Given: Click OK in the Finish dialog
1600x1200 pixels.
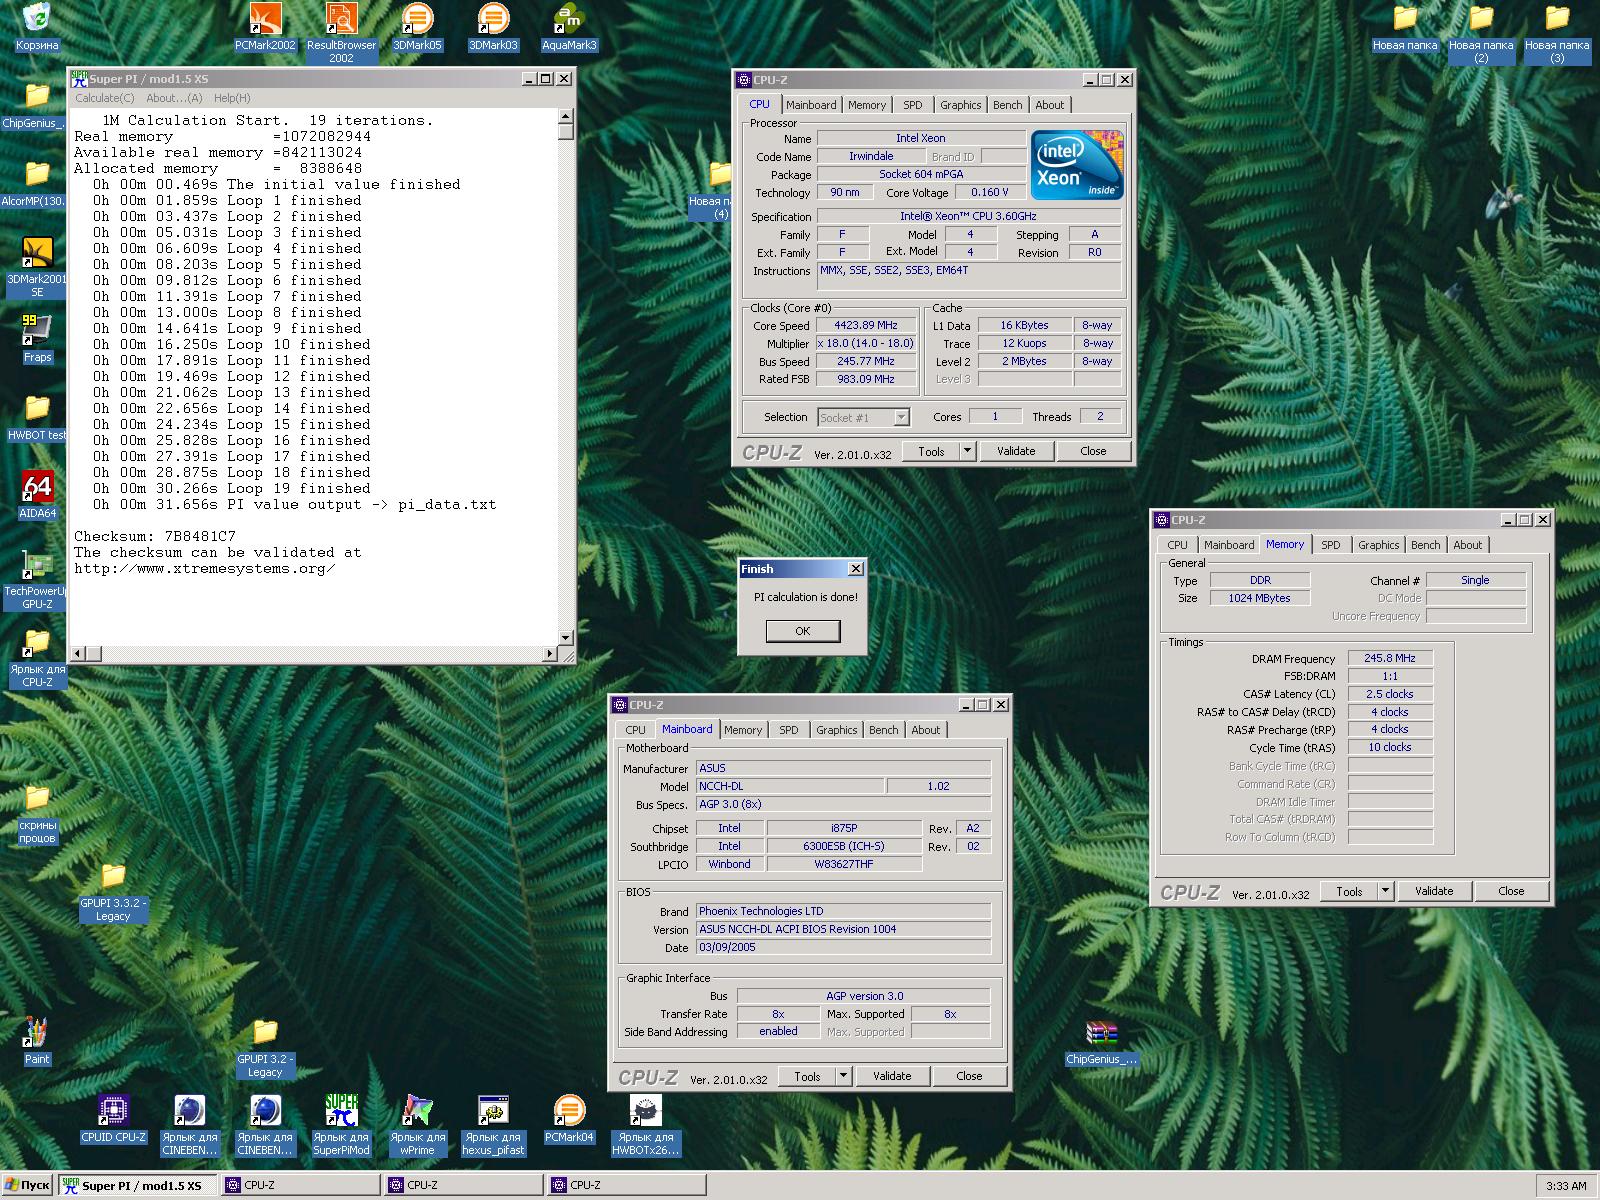Looking at the screenshot, I should [x=803, y=631].
